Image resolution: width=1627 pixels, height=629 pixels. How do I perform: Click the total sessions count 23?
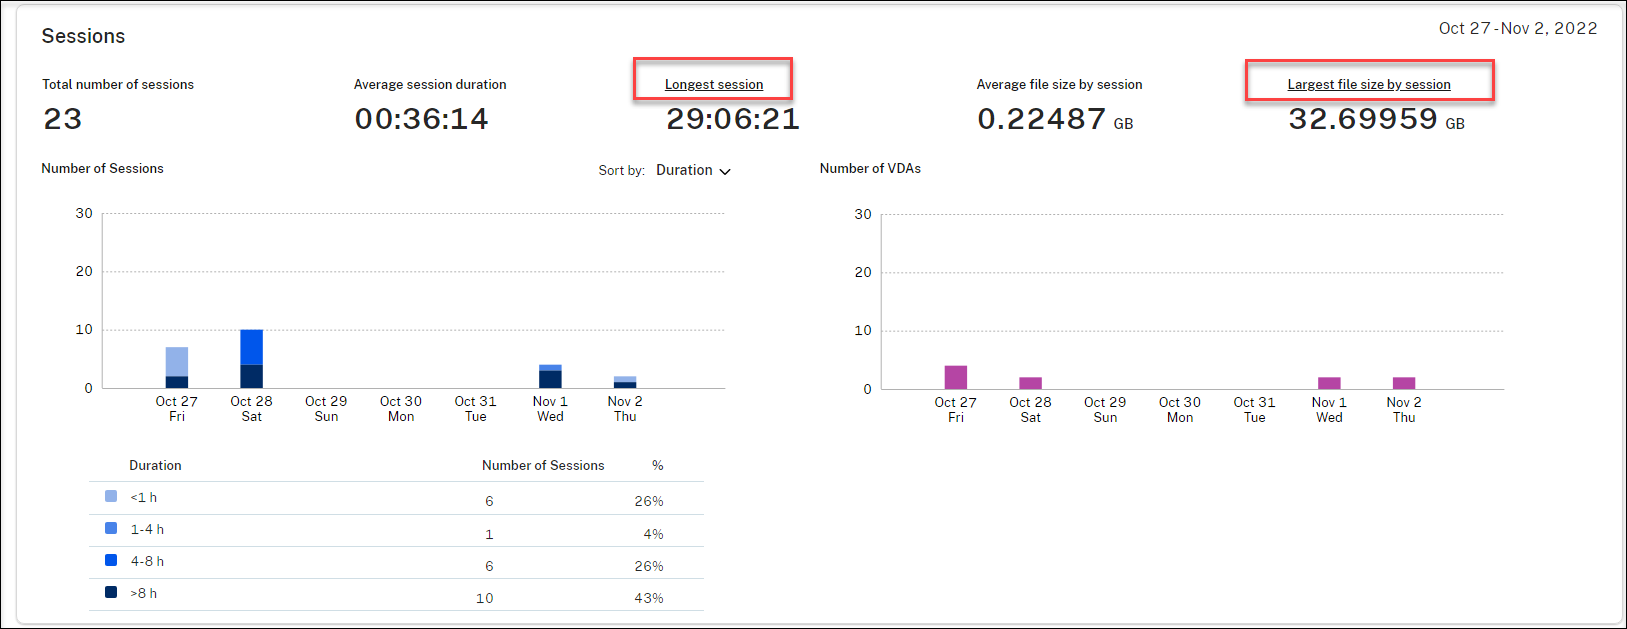(62, 119)
